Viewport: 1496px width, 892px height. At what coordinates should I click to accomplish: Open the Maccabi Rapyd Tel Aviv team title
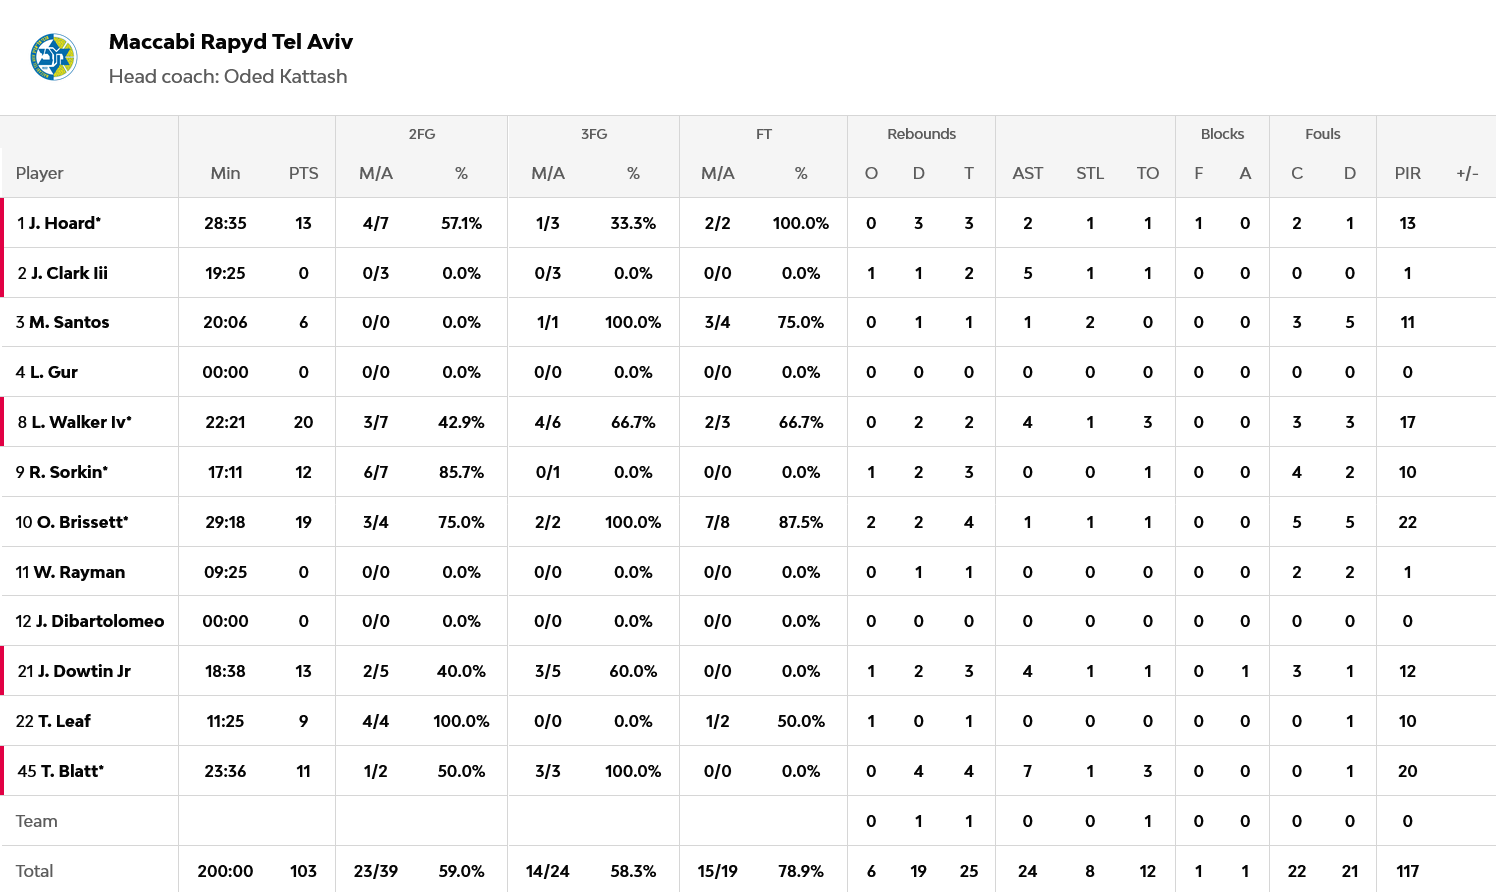pyautogui.click(x=230, y=42)
